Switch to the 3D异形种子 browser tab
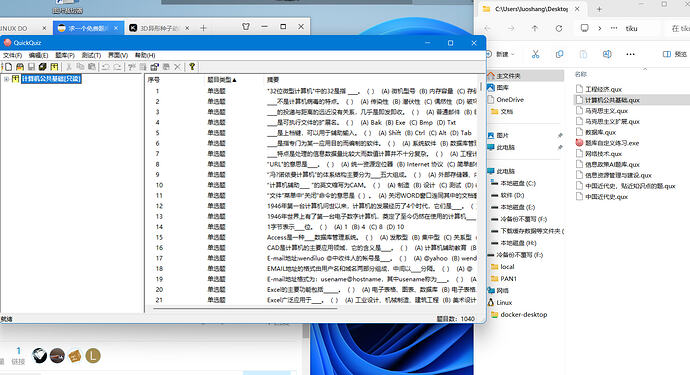This screenshot has width=690, height=375. [159, 28]
